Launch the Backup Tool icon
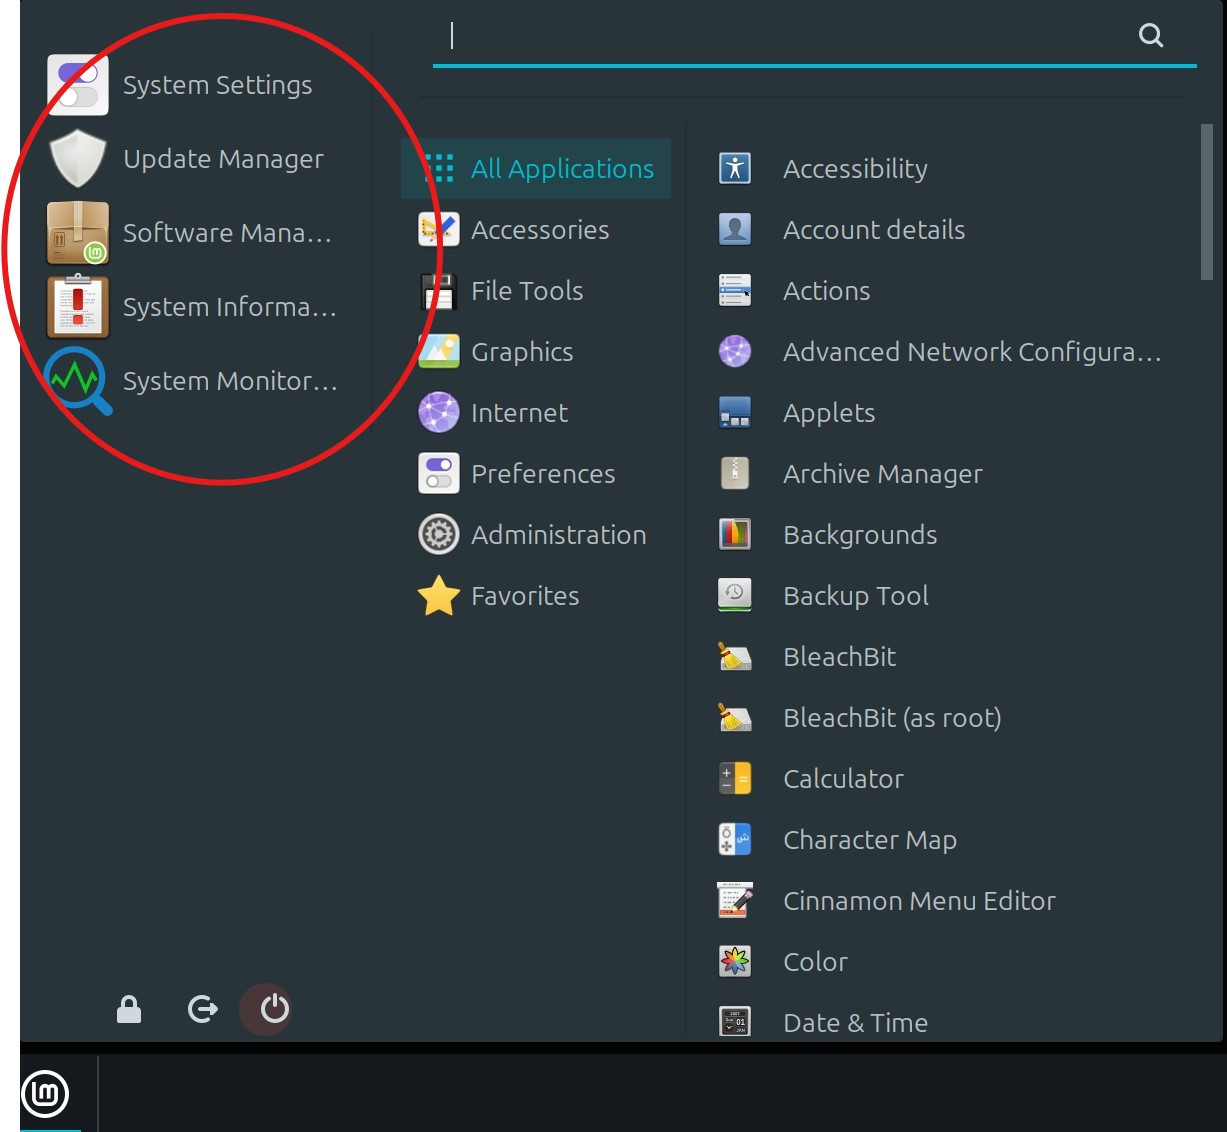The width and height of the screenshot is (1227, 1132). (735, 595)
